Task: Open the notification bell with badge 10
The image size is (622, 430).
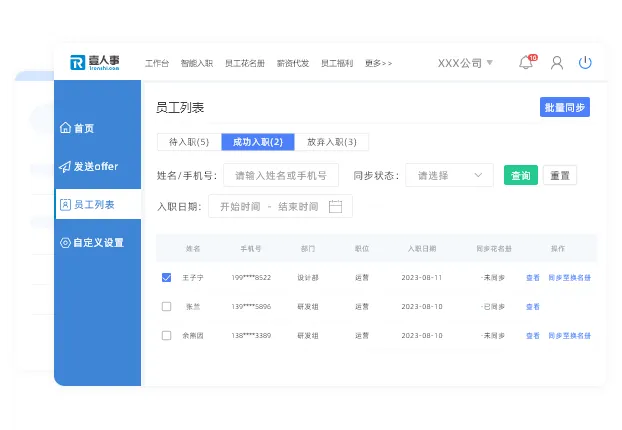Action: (x=528, y=62)
